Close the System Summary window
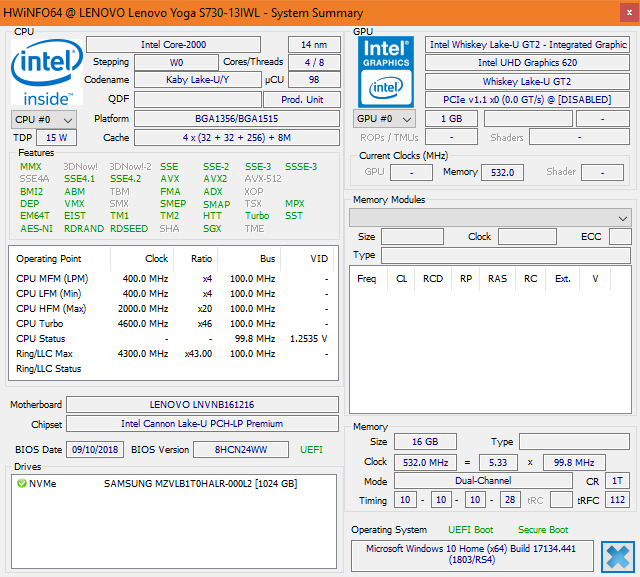The width and height of the screenshot is (640, 577). click(x=629, y=13)
